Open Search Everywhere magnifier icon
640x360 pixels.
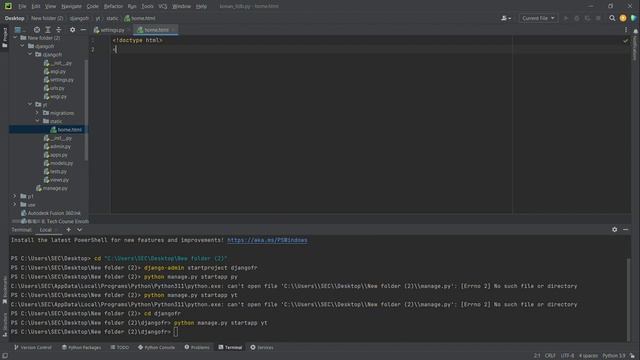612,18
